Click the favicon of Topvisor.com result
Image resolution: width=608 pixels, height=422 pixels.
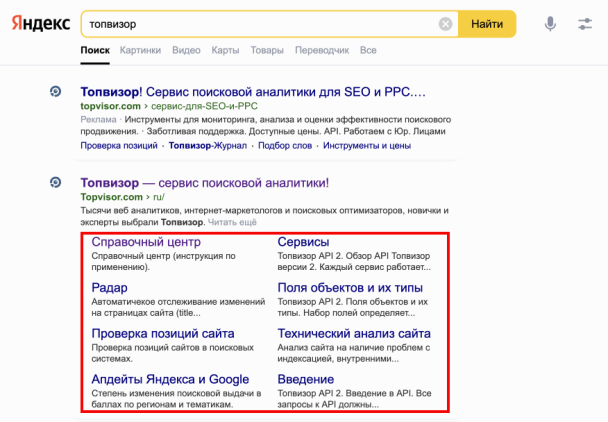pyautogui.click(x=57, y=183)
